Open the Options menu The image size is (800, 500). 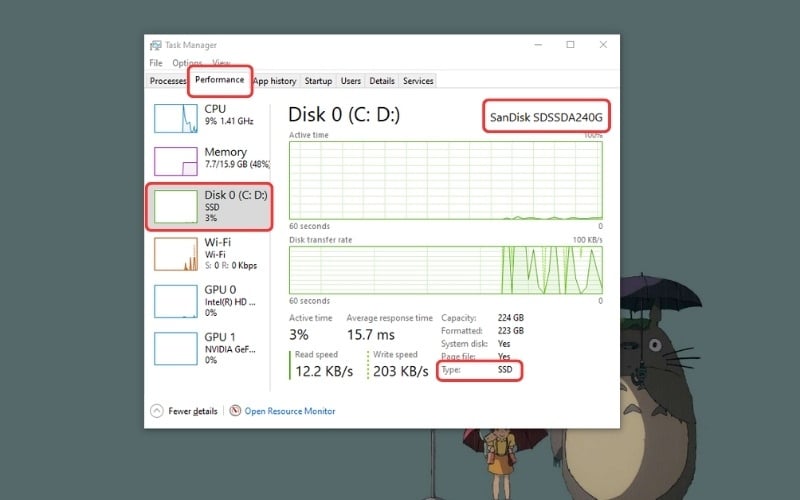pos(187,63)
